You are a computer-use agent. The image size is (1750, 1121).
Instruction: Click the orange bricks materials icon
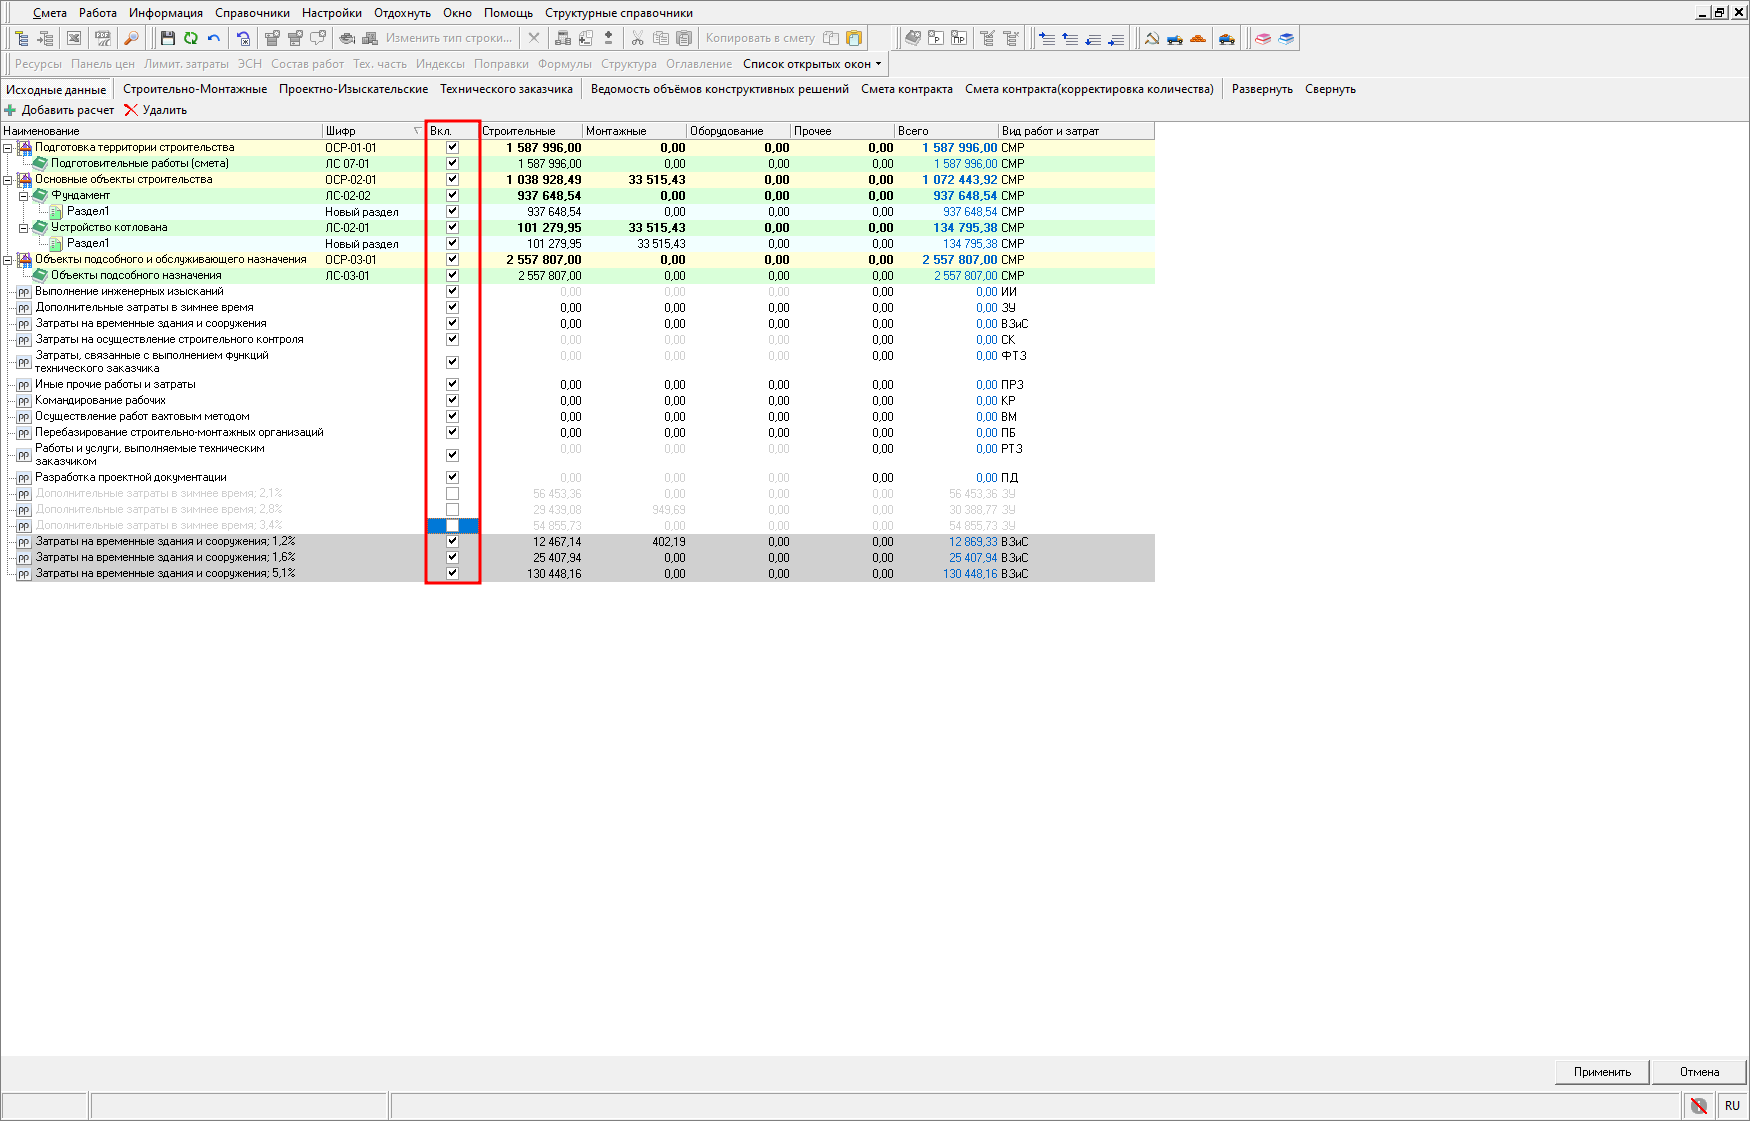(x=1197, y=38)
